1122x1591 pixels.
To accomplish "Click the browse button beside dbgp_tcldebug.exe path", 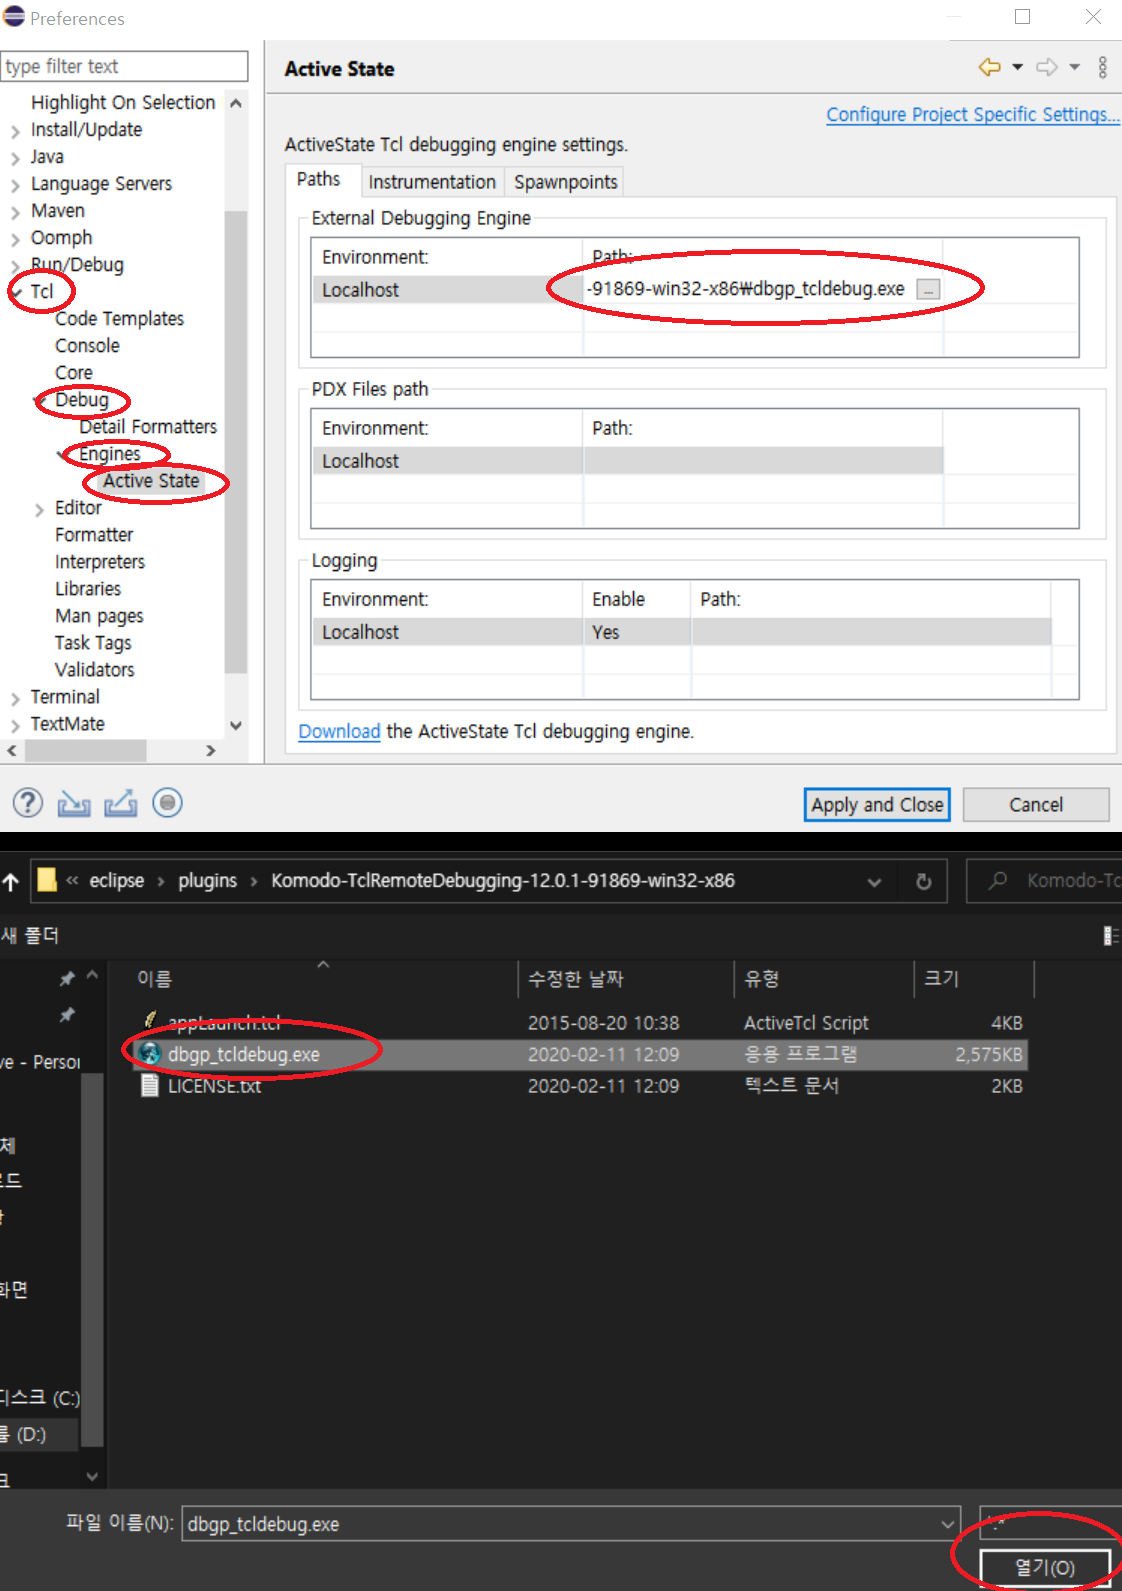I will coord(928,290).
